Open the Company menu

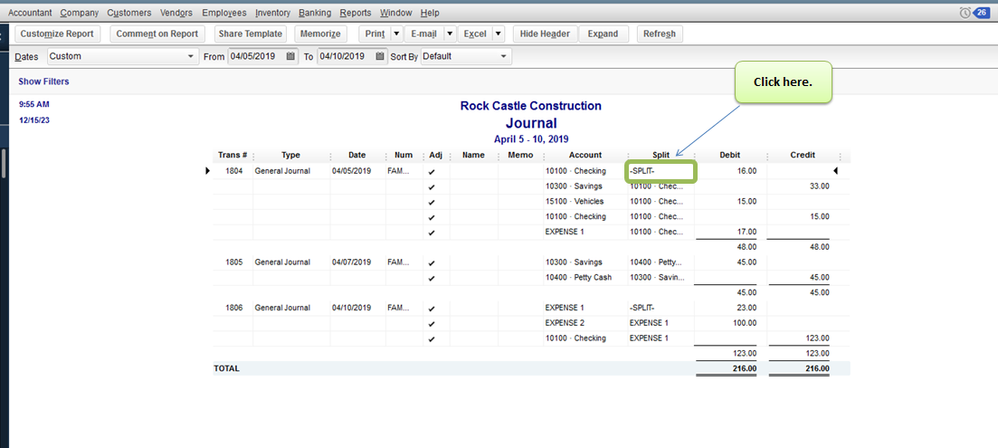tap(80, 13)
